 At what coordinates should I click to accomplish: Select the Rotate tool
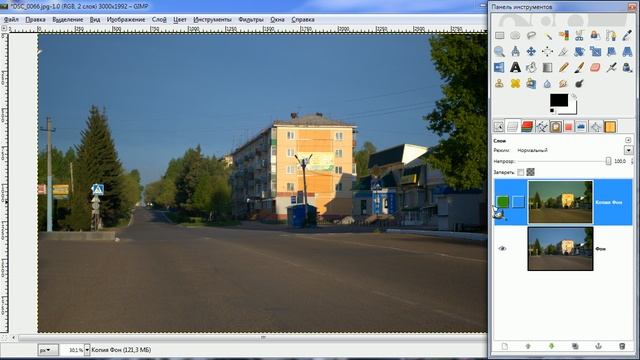point(579,51)
